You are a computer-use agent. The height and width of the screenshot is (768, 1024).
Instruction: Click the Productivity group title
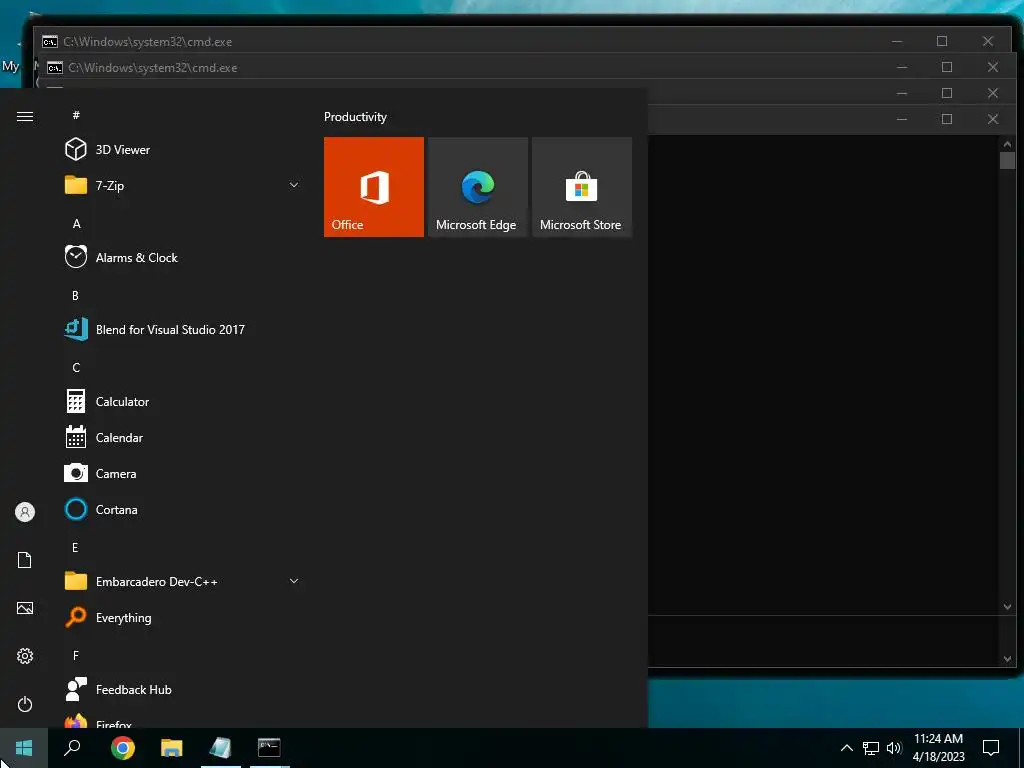click(355, 117)
